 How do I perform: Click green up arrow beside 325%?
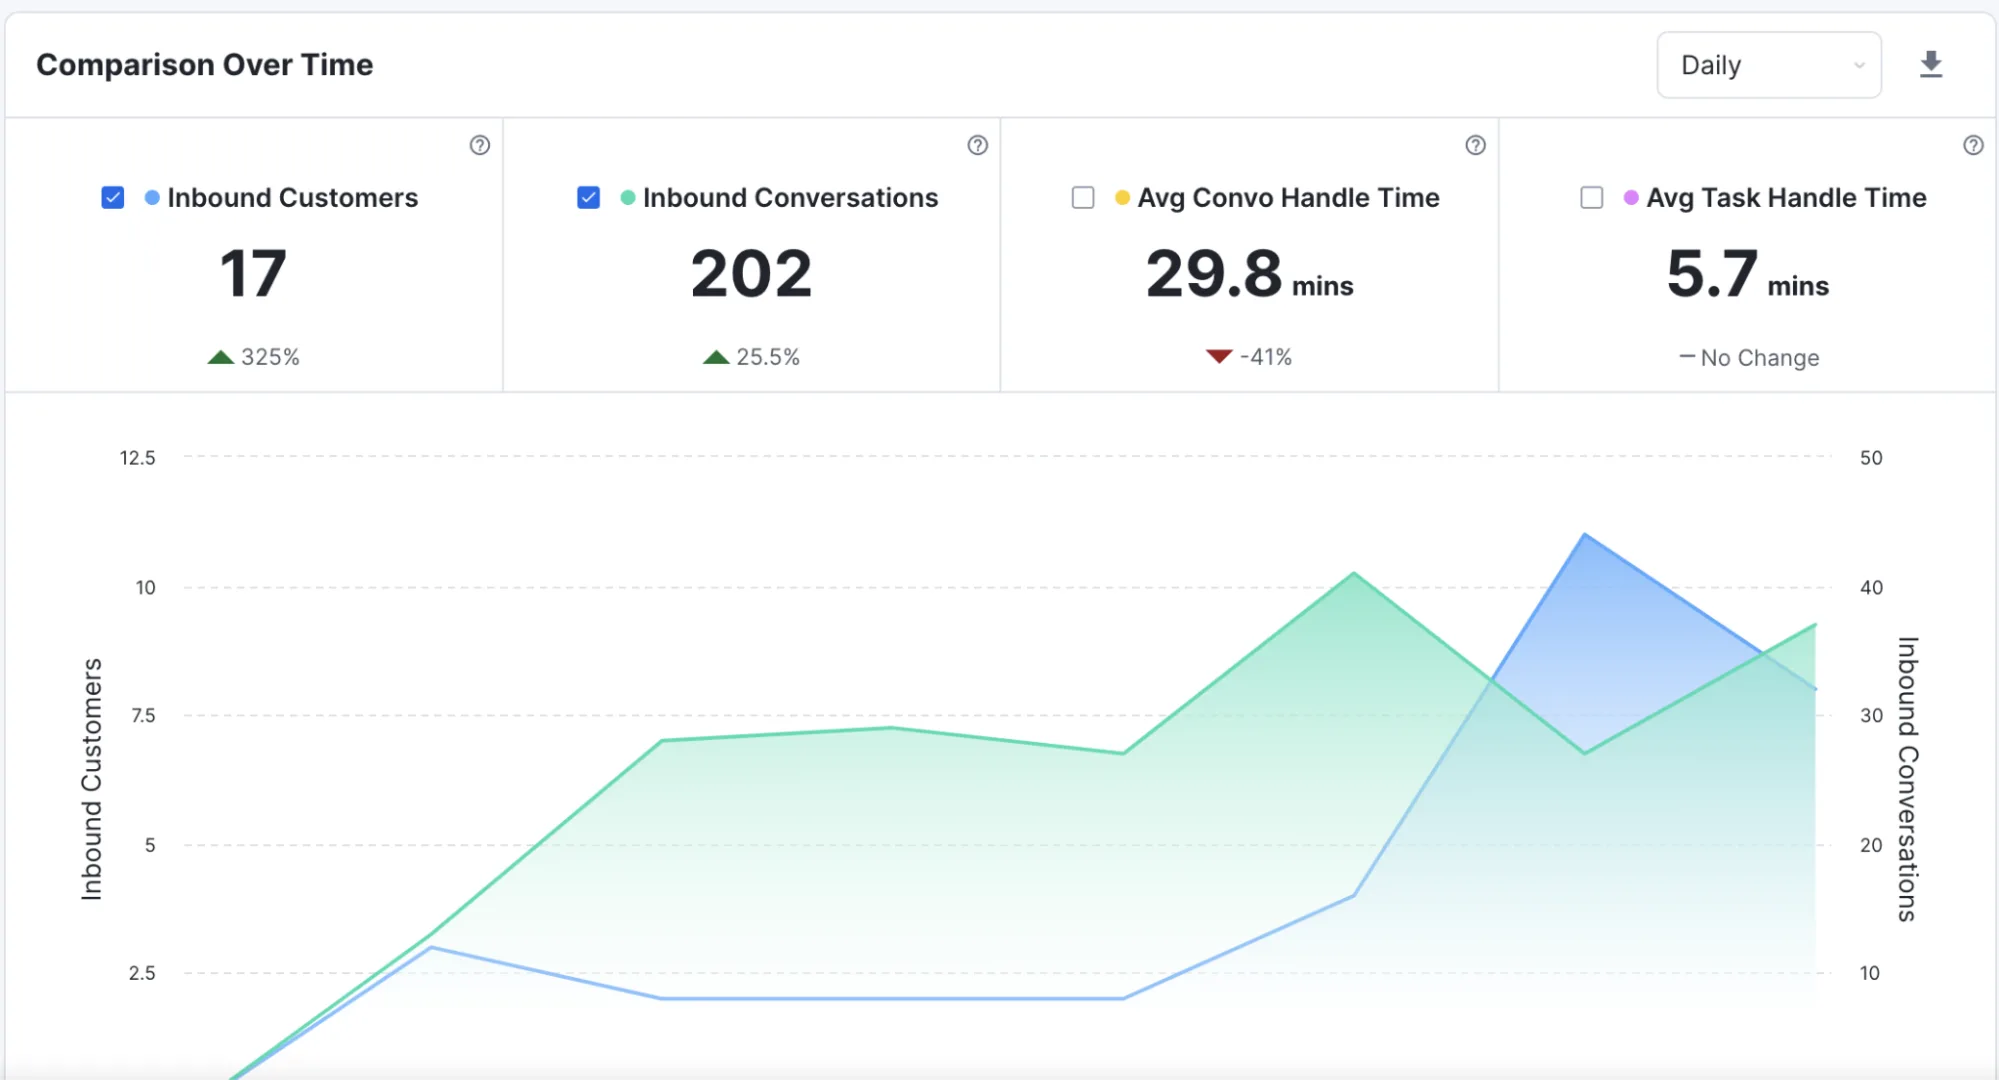click(x=221, y=357)
